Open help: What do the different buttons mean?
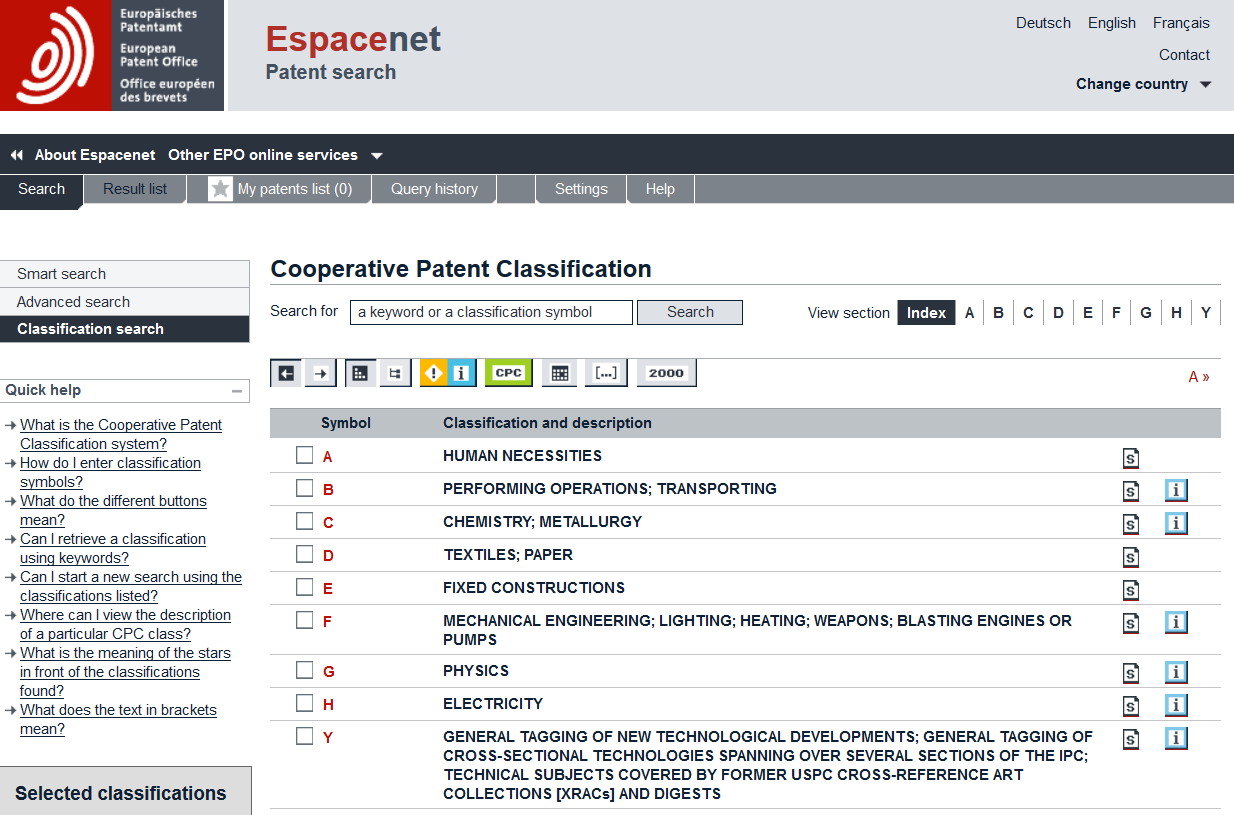 pyautogui.click(x=113, y=510)
